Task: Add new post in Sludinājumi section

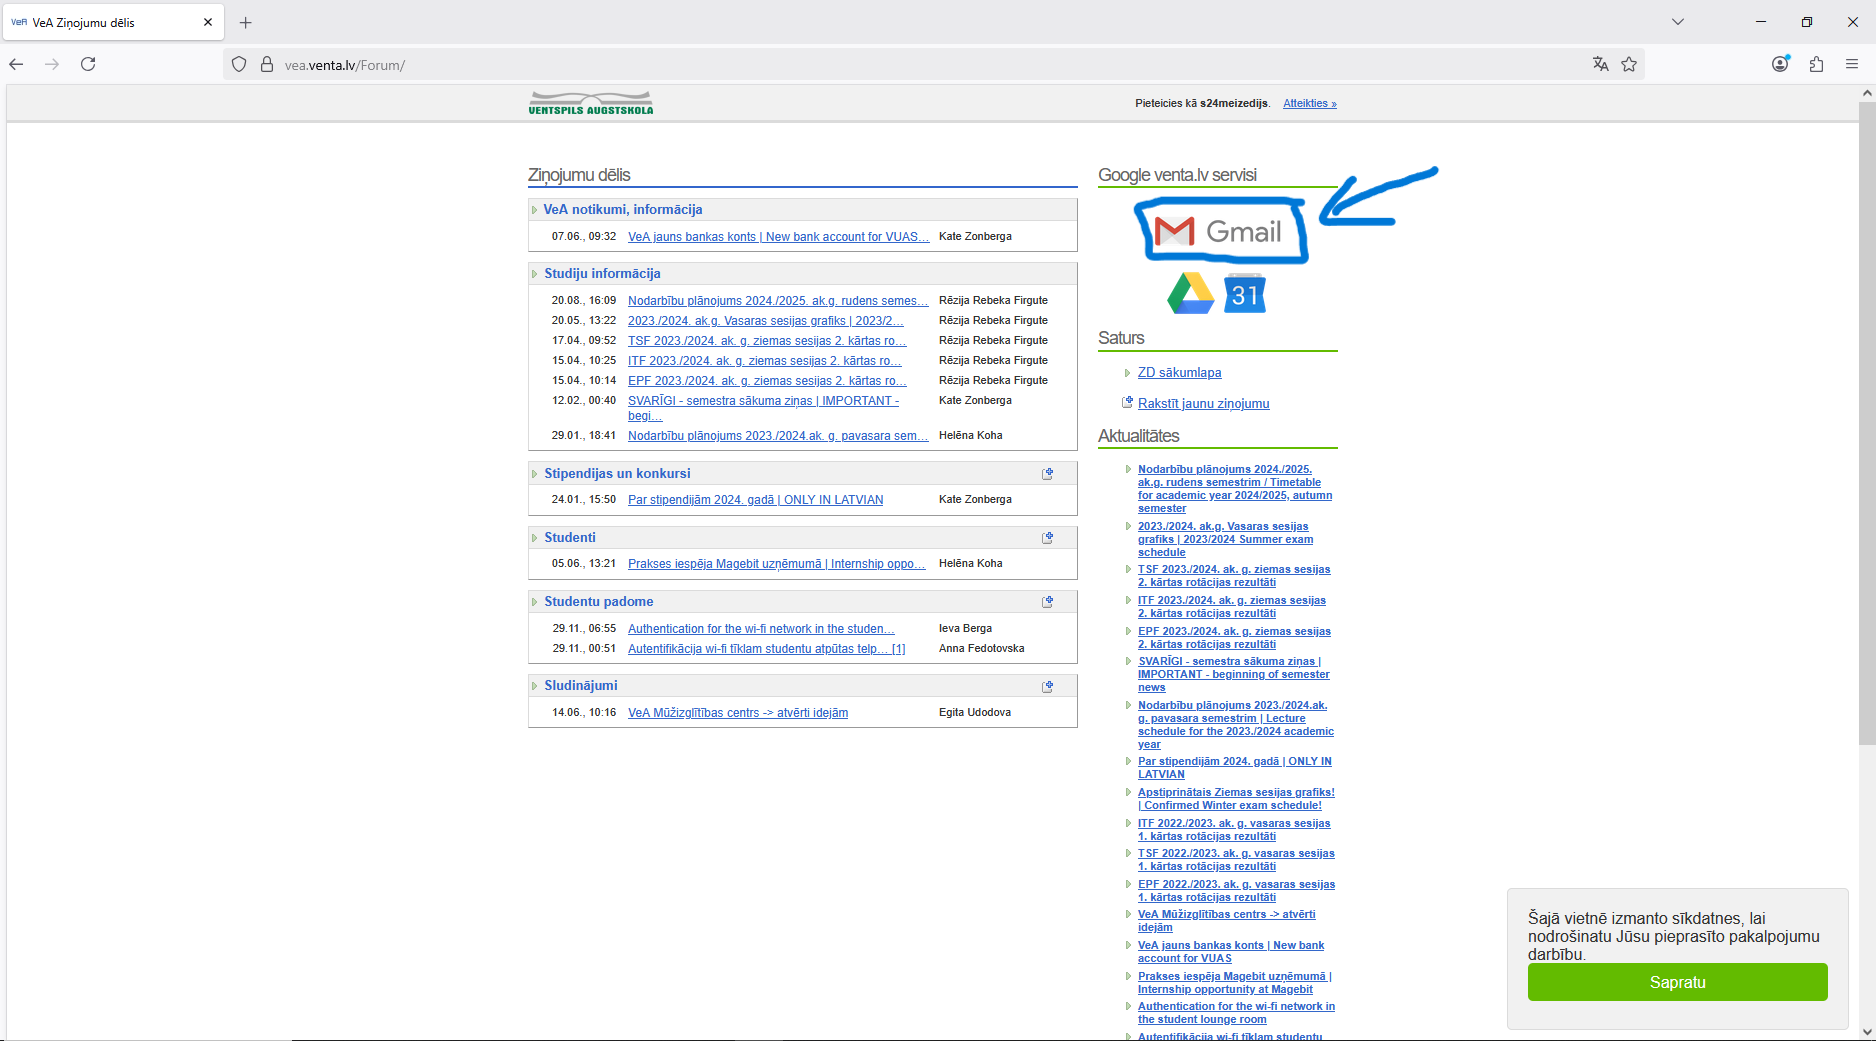Action: 1048,686
